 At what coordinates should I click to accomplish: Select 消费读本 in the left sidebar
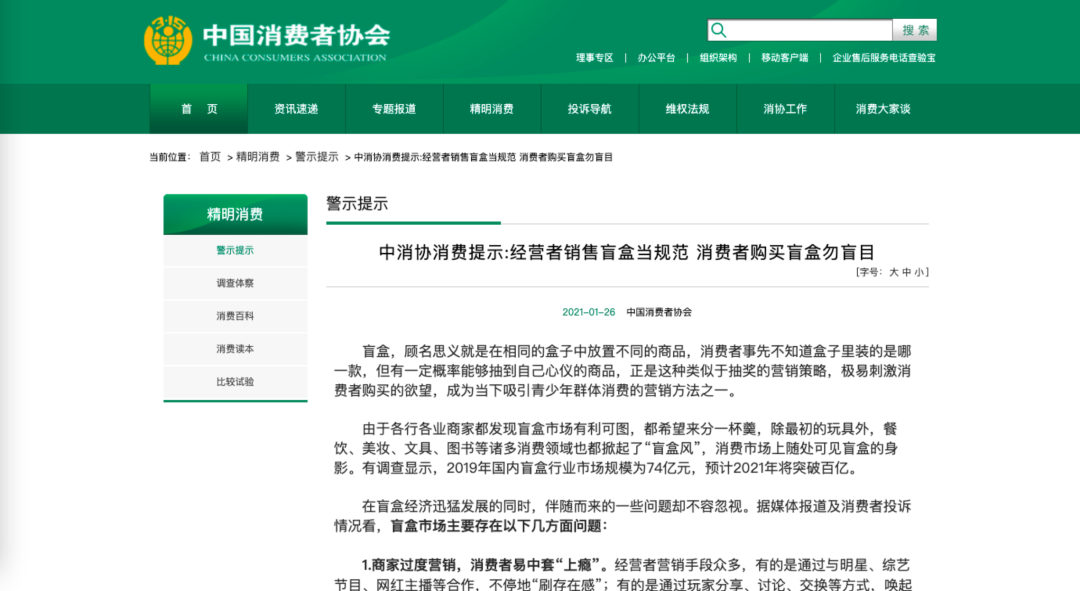pyautogui.click(x=236, y=349)
